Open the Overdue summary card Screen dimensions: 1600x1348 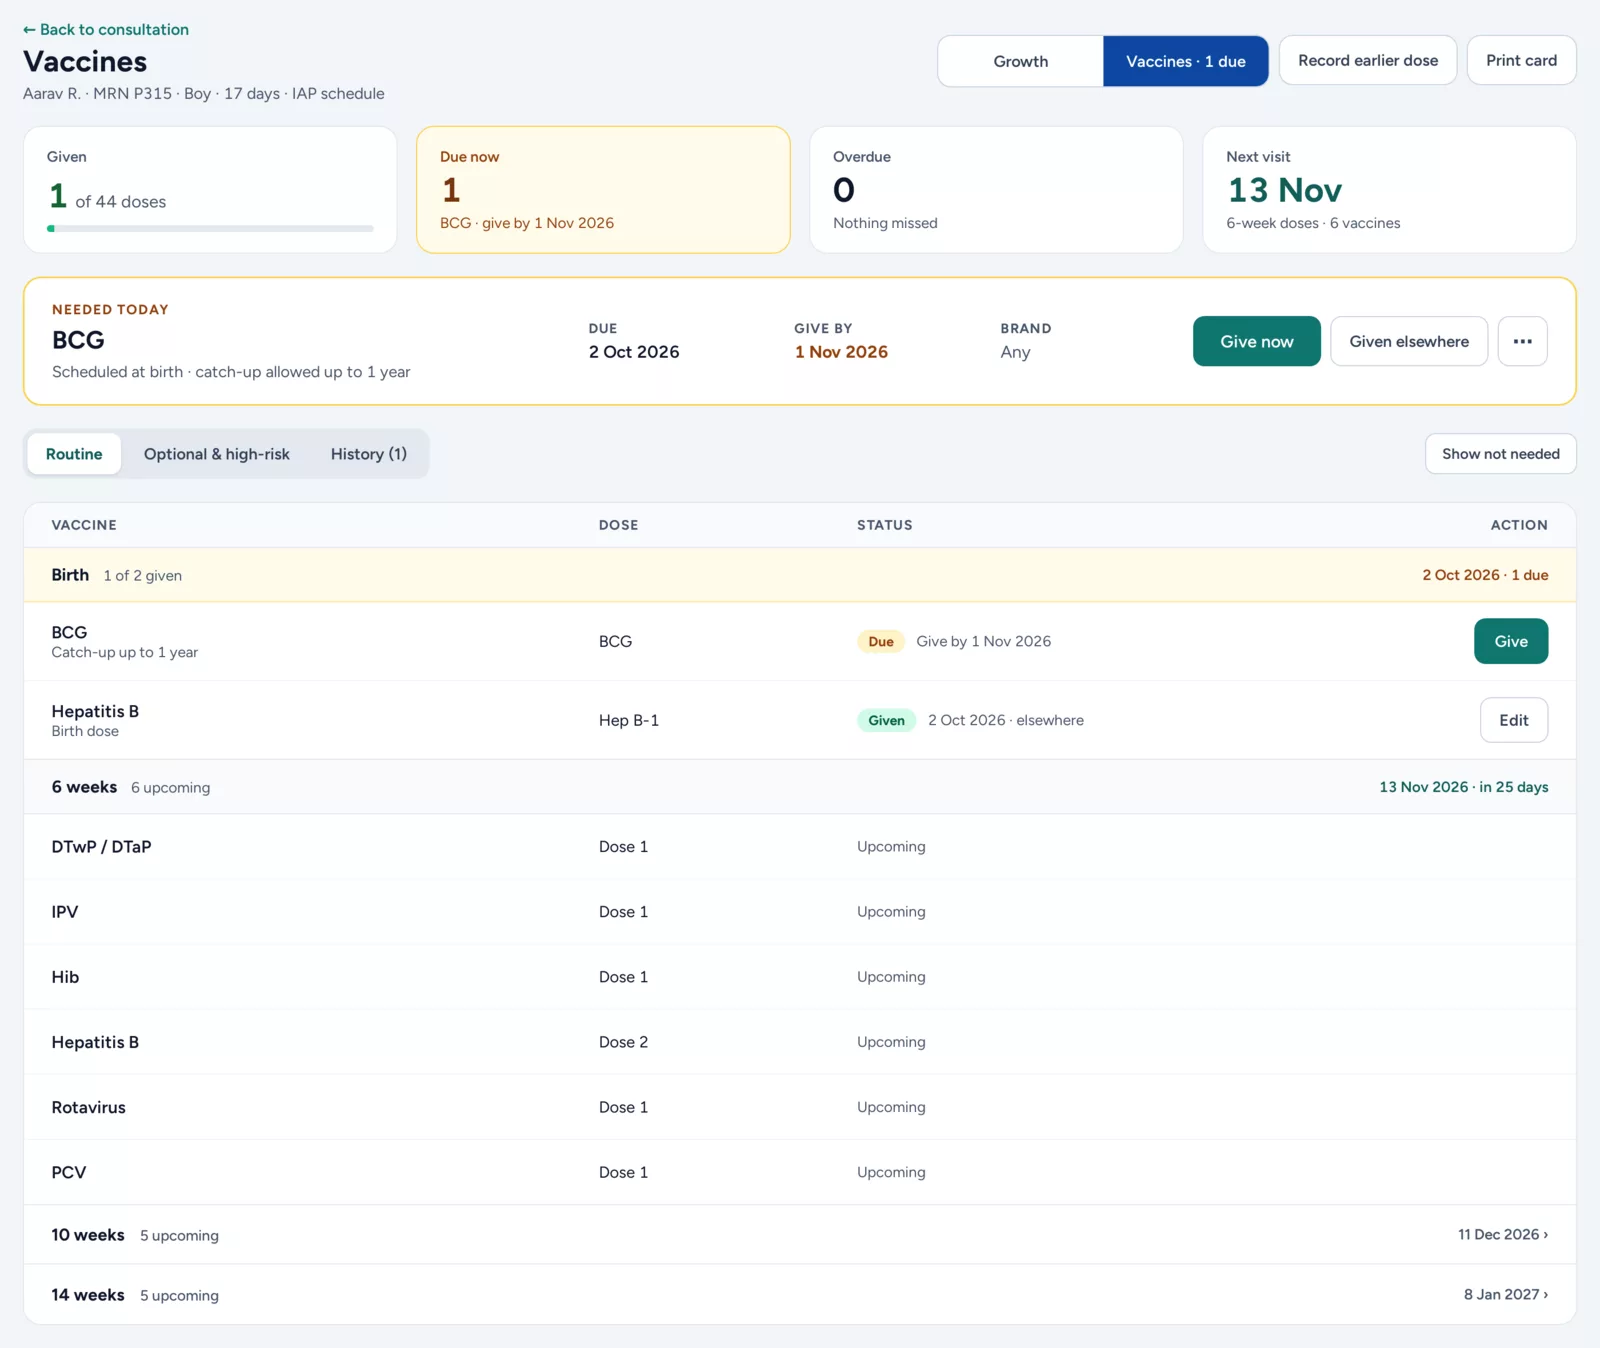click(996, 190)
